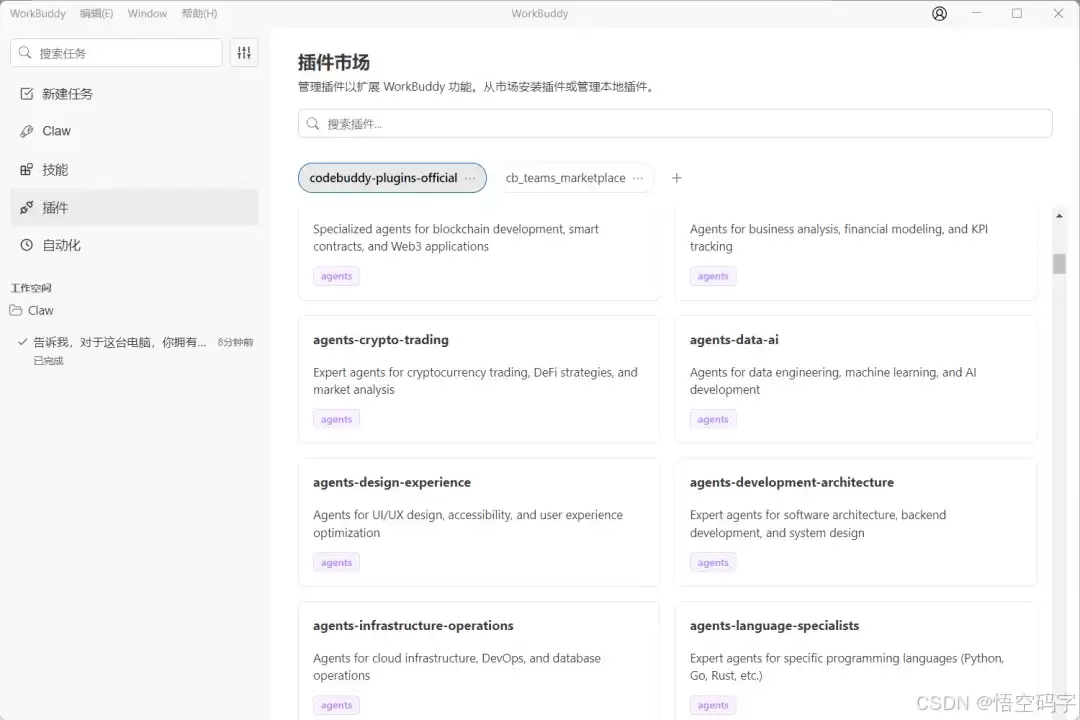This screenshot has width=1080, height=720.
Task: Click the plus icon to add marketplace
Action: pyautogui.click(x=676, y=178)
